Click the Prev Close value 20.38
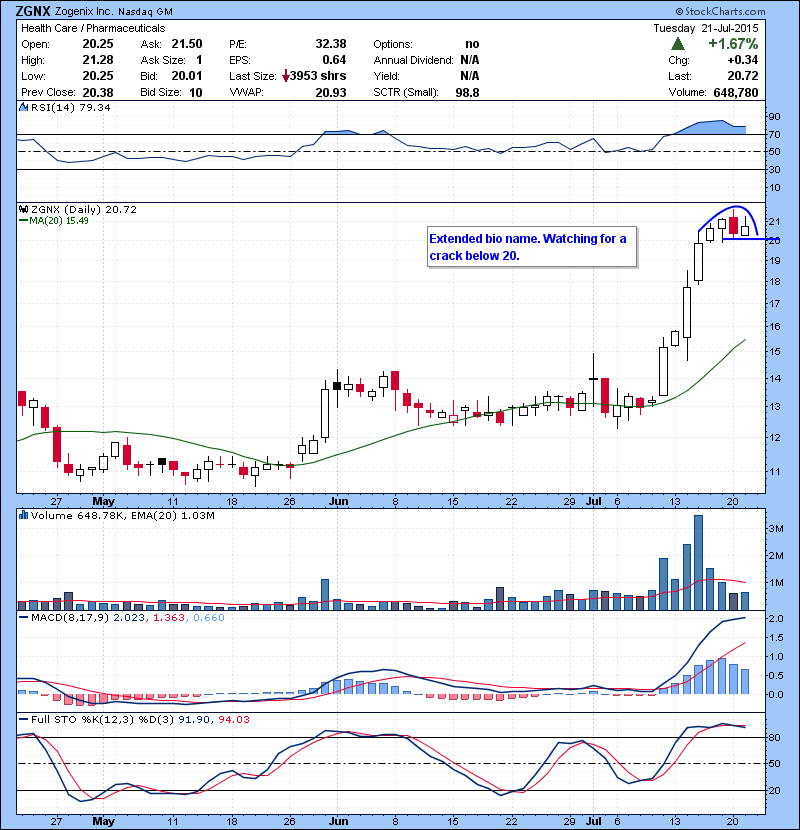 (98, 93)
